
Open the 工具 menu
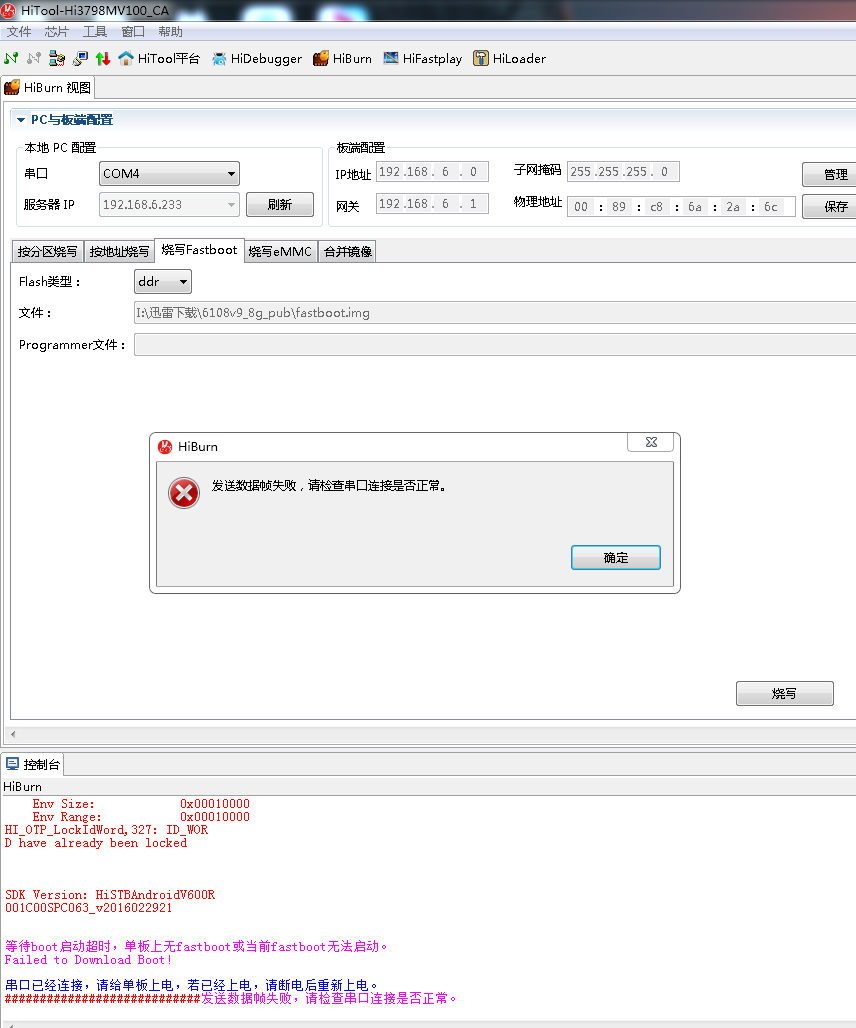[95, 31]
